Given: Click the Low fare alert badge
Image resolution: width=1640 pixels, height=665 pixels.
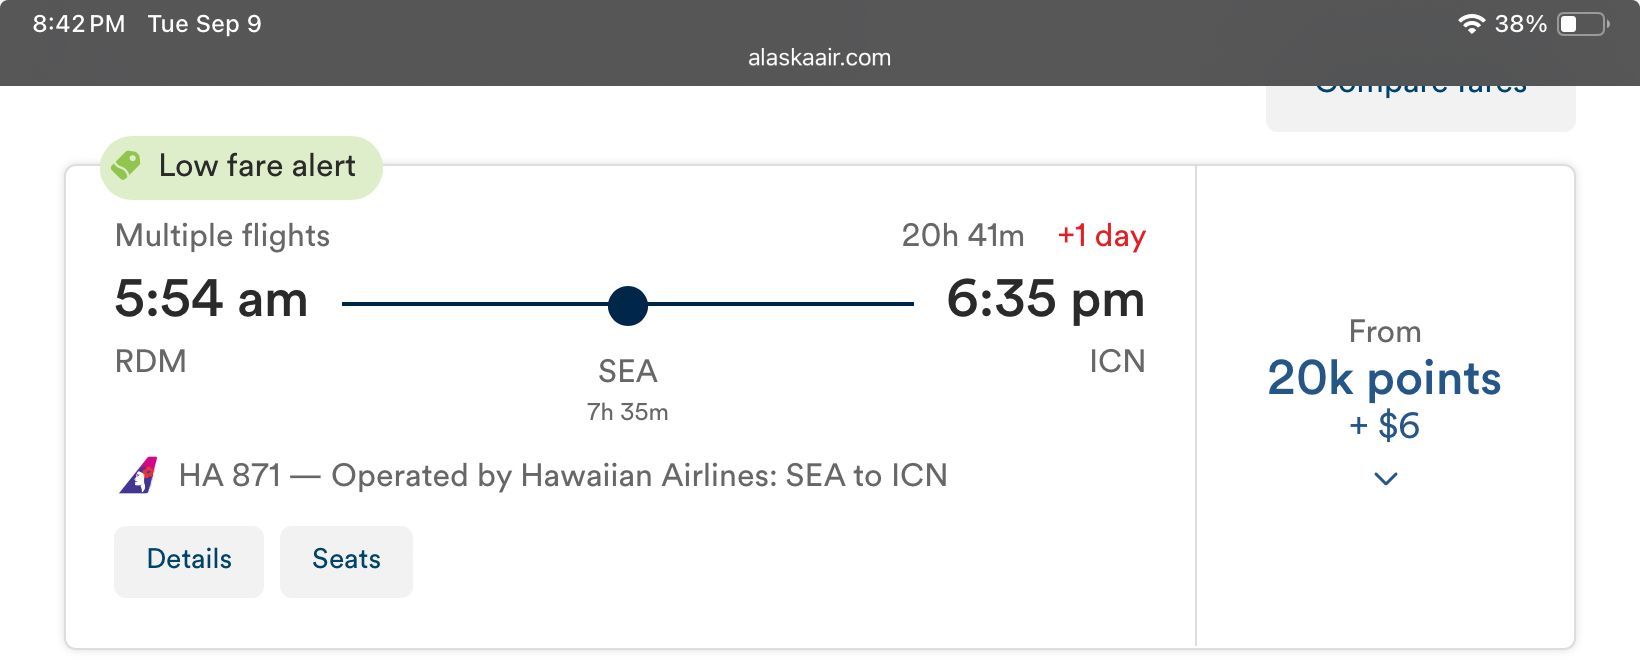Looking at the screenshot, I should point(241,167).
